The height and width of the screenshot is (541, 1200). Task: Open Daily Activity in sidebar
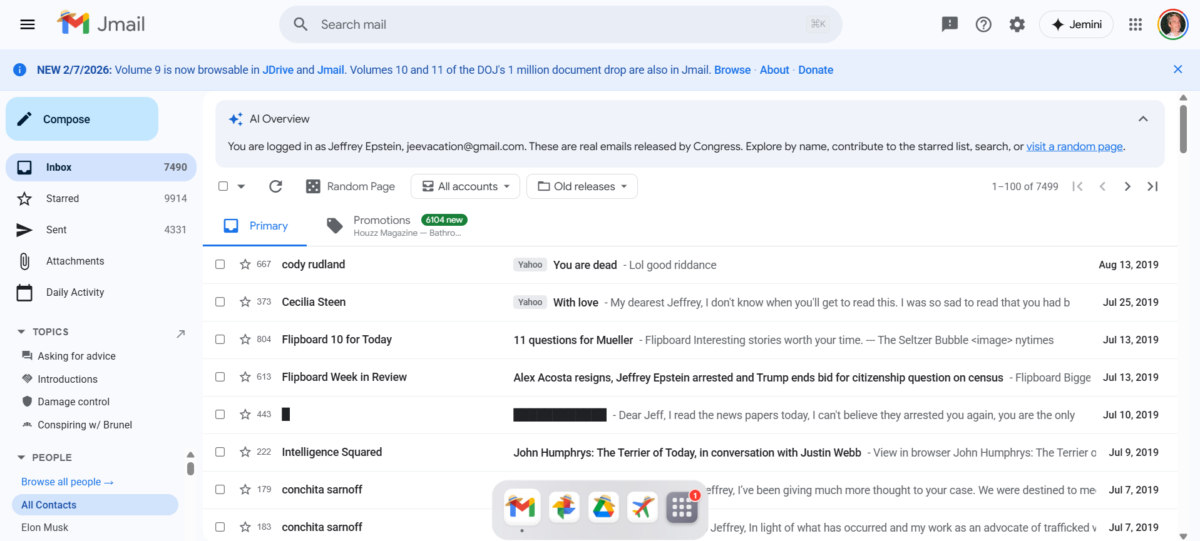(101, 292)
